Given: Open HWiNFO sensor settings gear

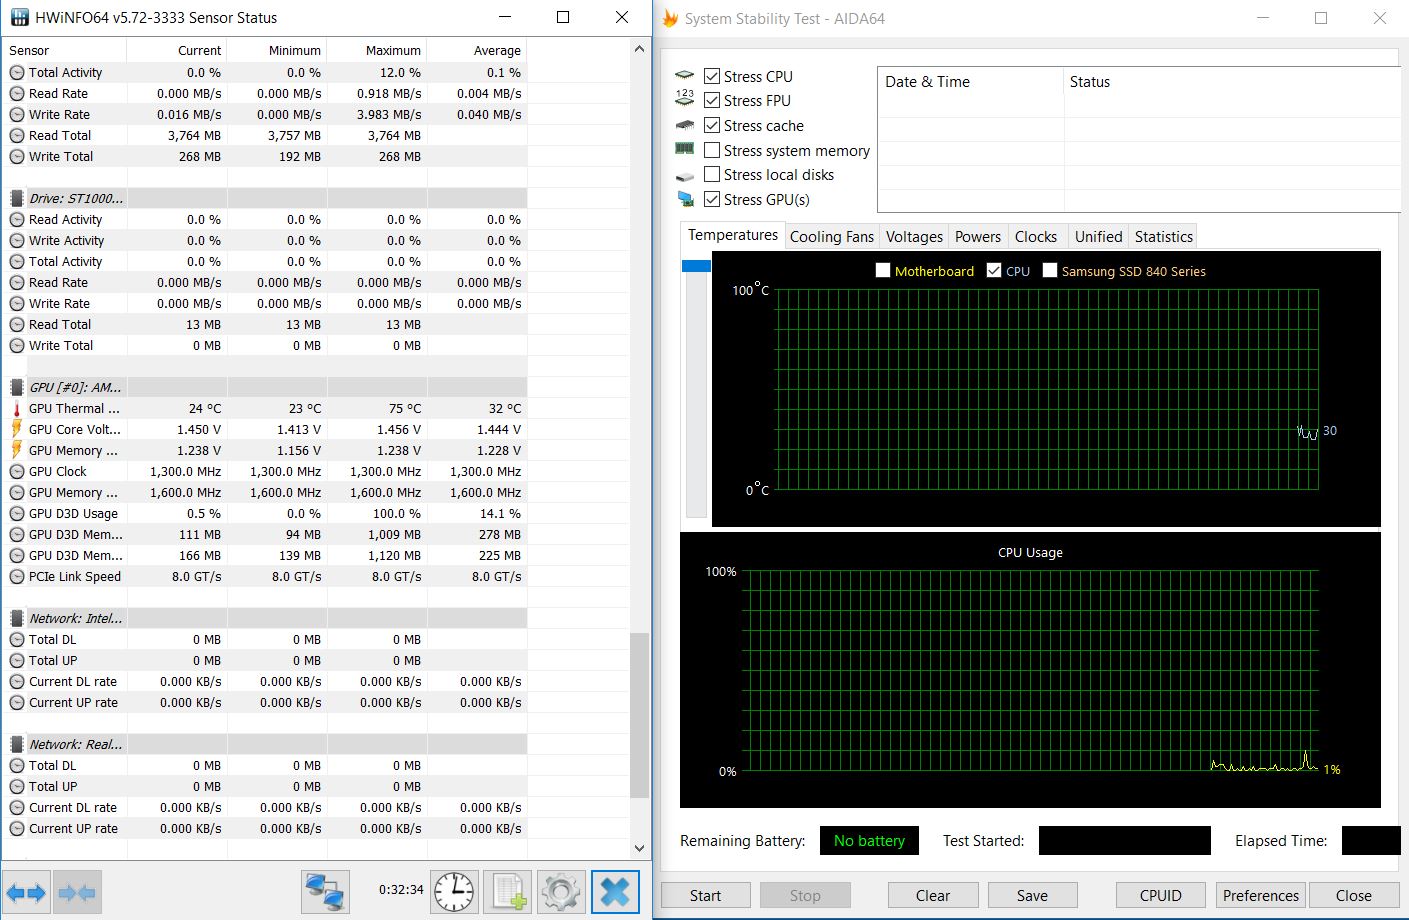Looking at the screenshot, I should click(560, 891).
